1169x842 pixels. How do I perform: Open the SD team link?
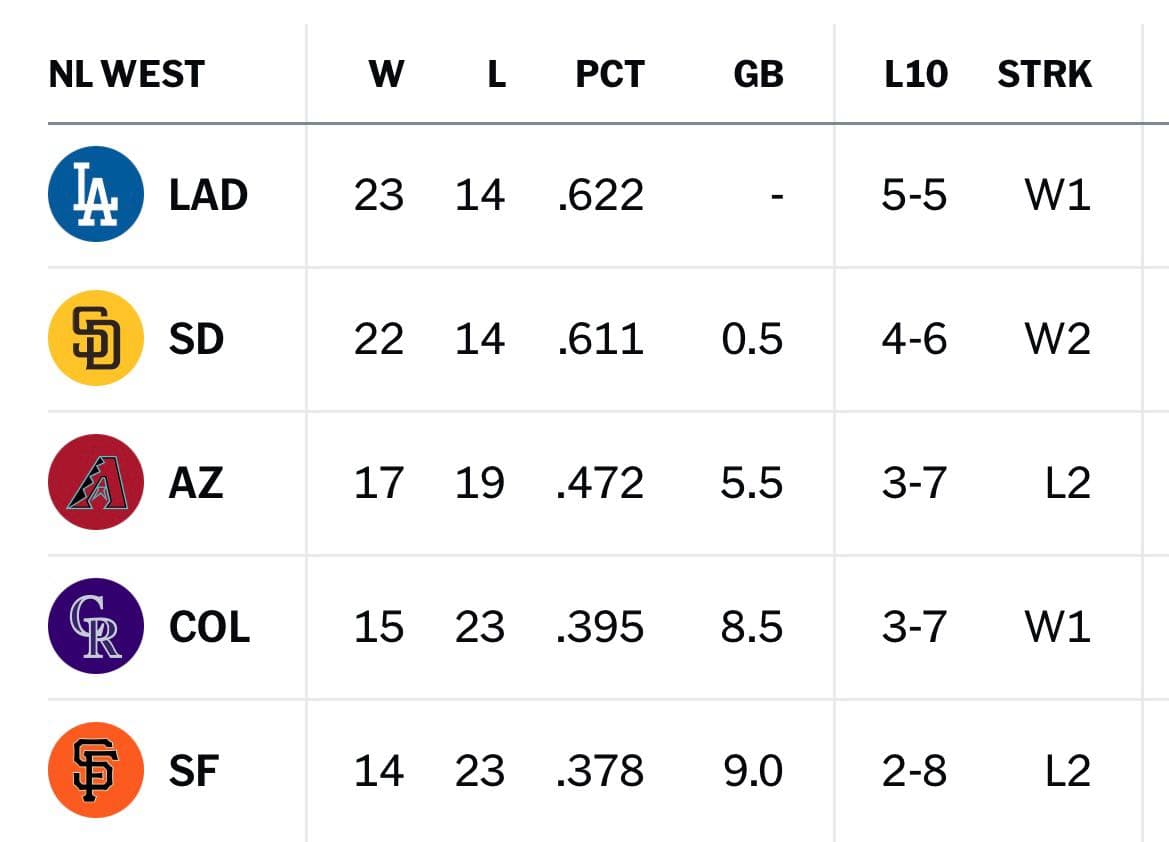pyautogui.click(x=196, y=339)
